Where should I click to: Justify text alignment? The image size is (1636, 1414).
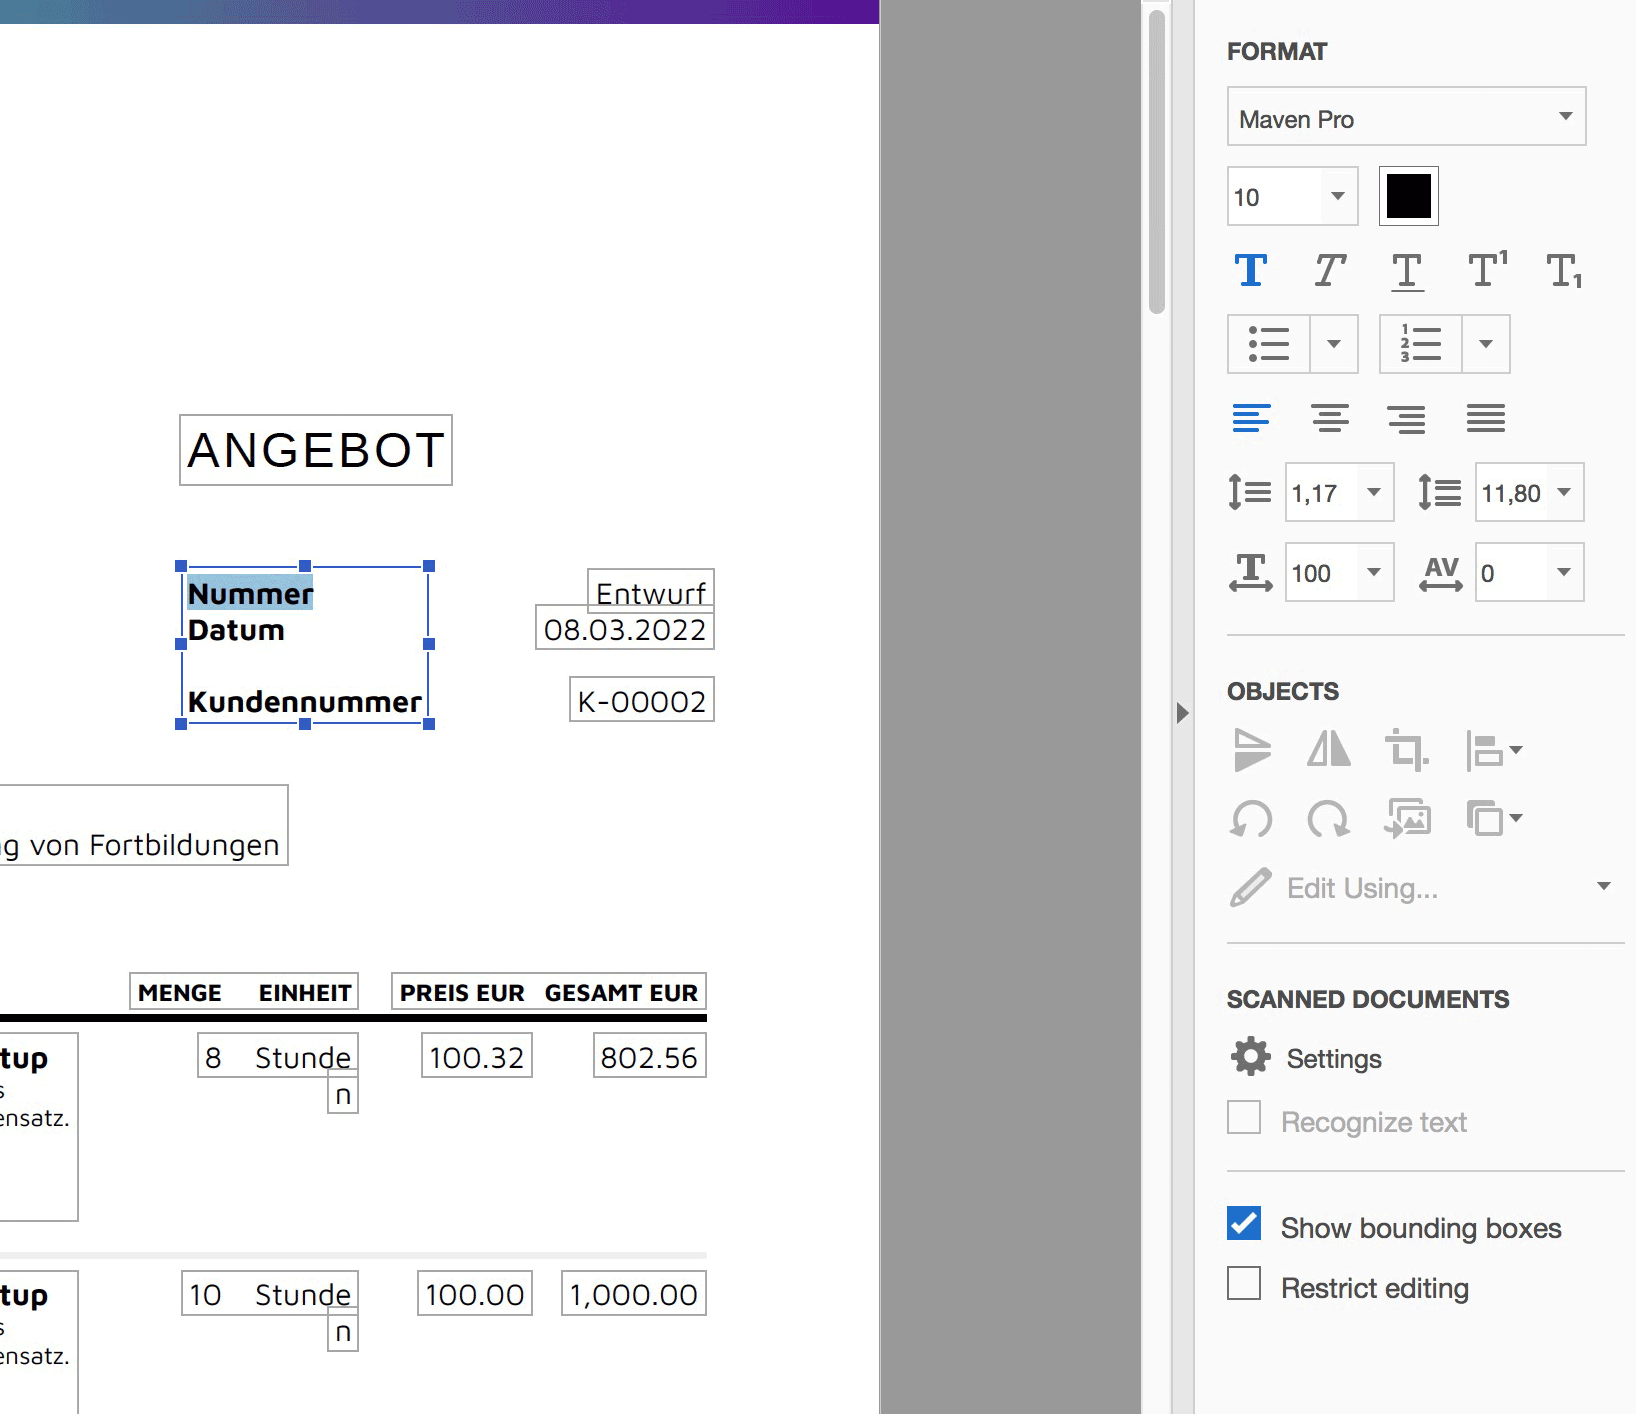point(1486,417)
